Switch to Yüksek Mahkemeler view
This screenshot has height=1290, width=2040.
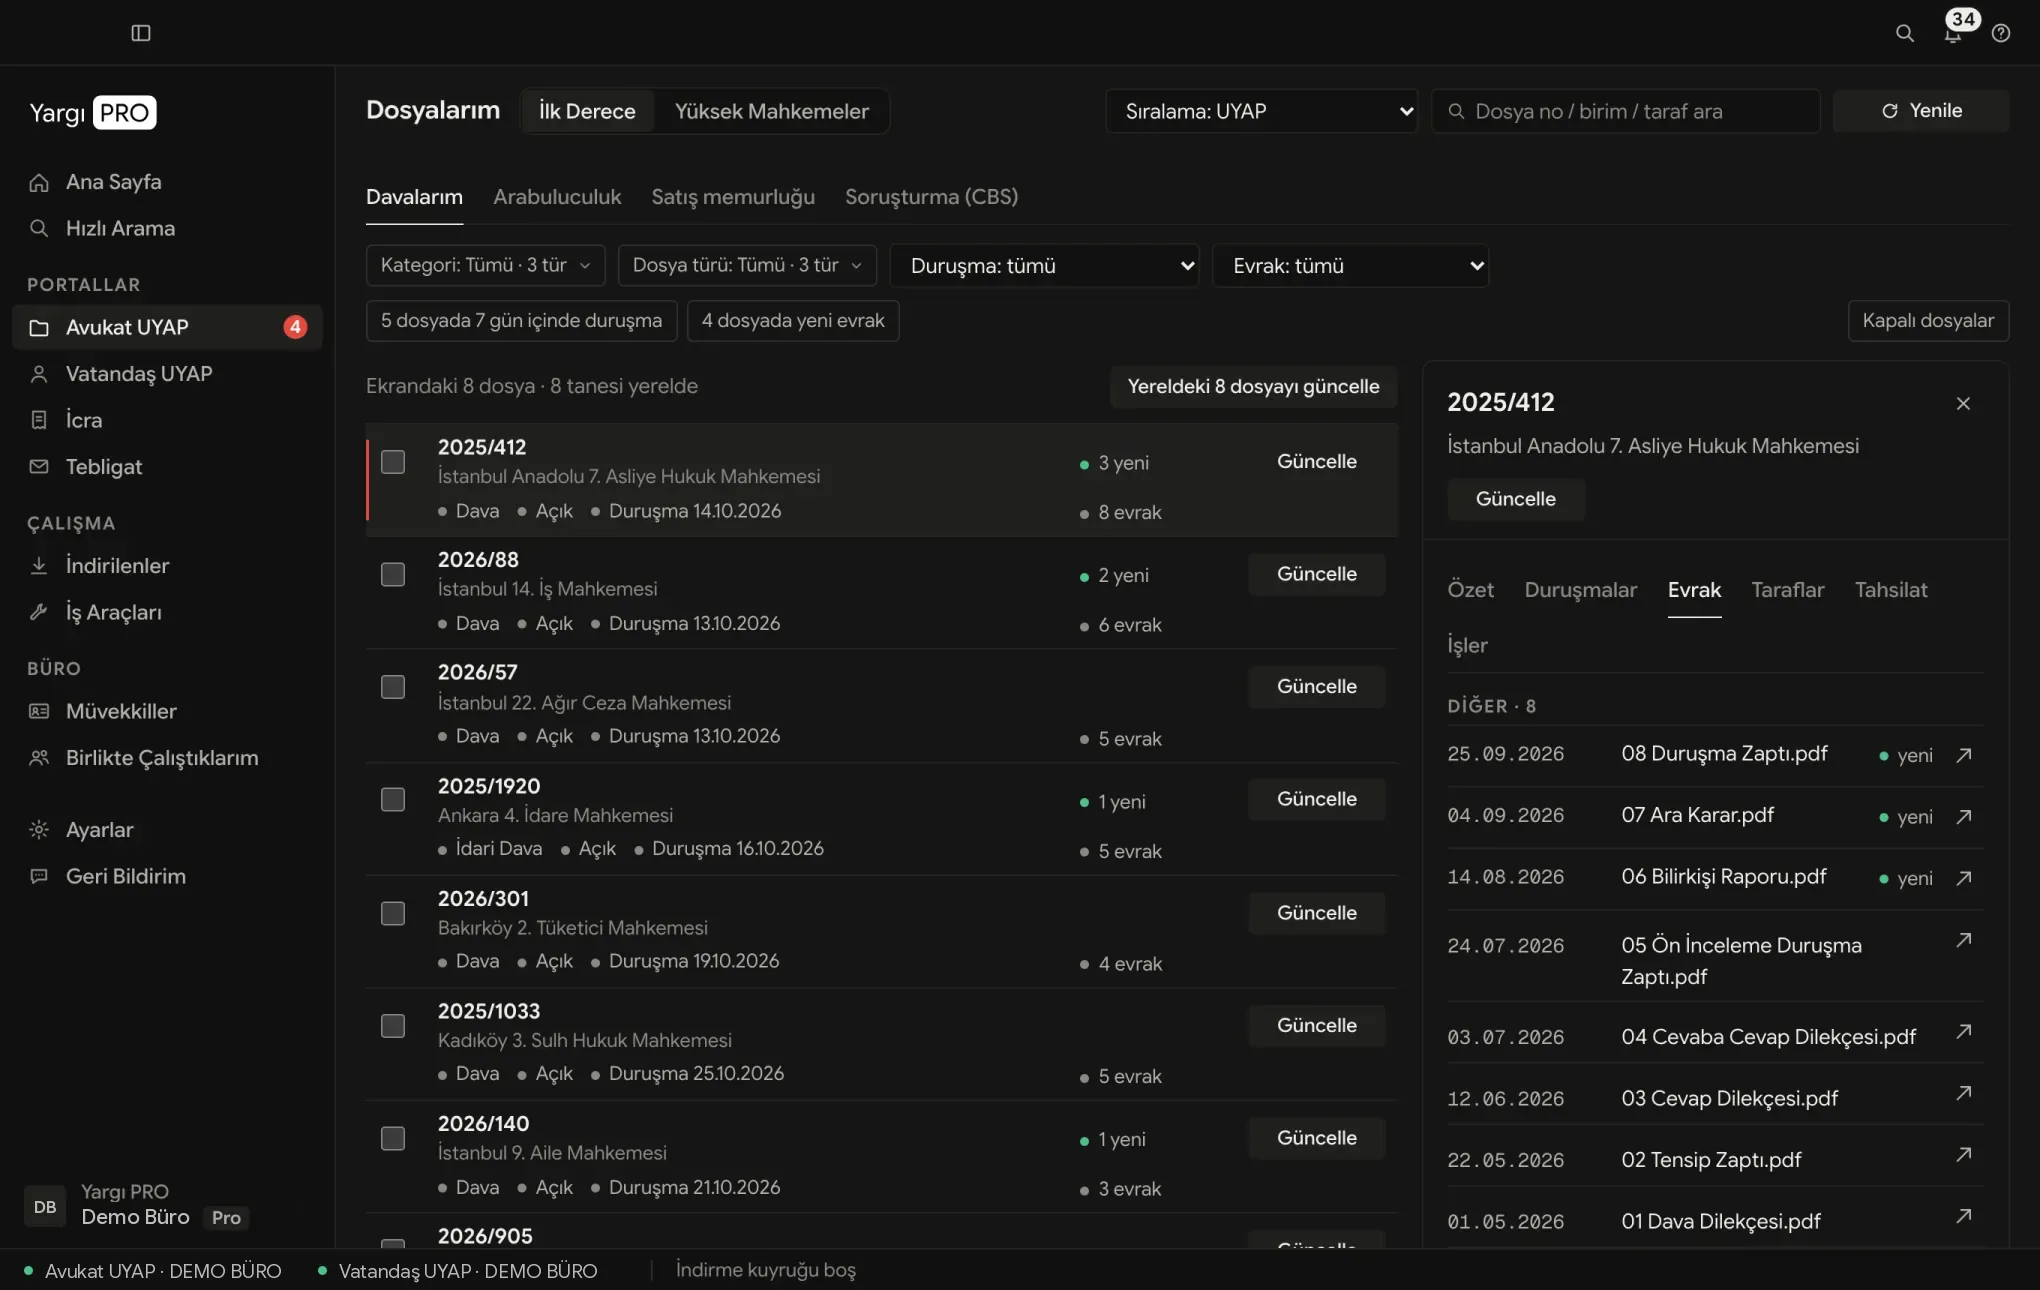coord(772,111)
